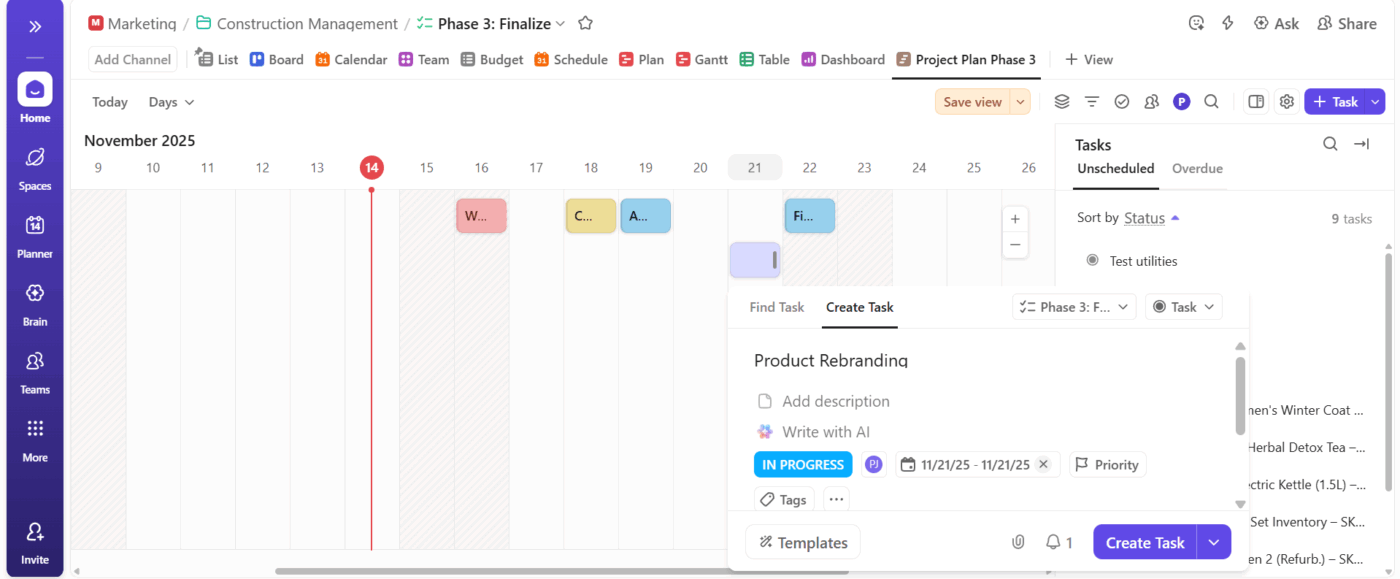Screen dimensions: 1400x579
Task: Click the calendar zoom in control
Action: click(1015, 218)
